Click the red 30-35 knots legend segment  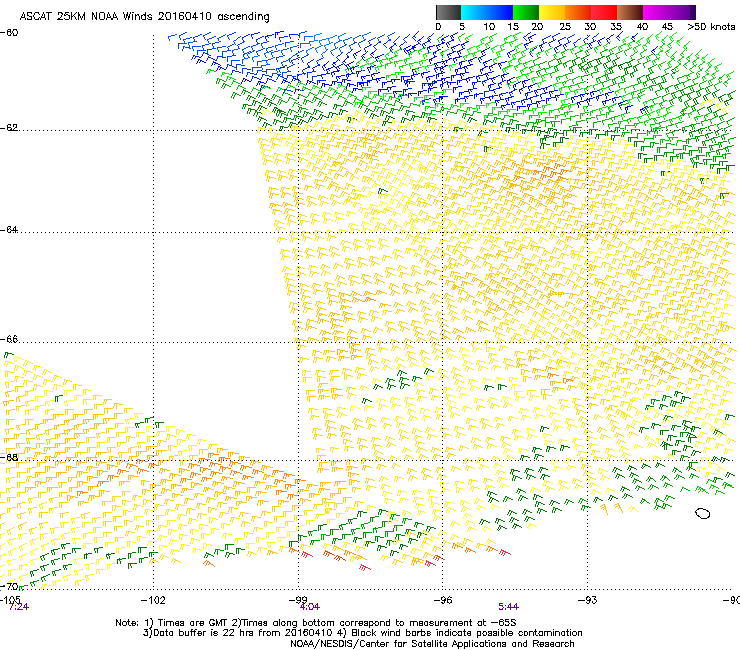(x=604, y=12)
